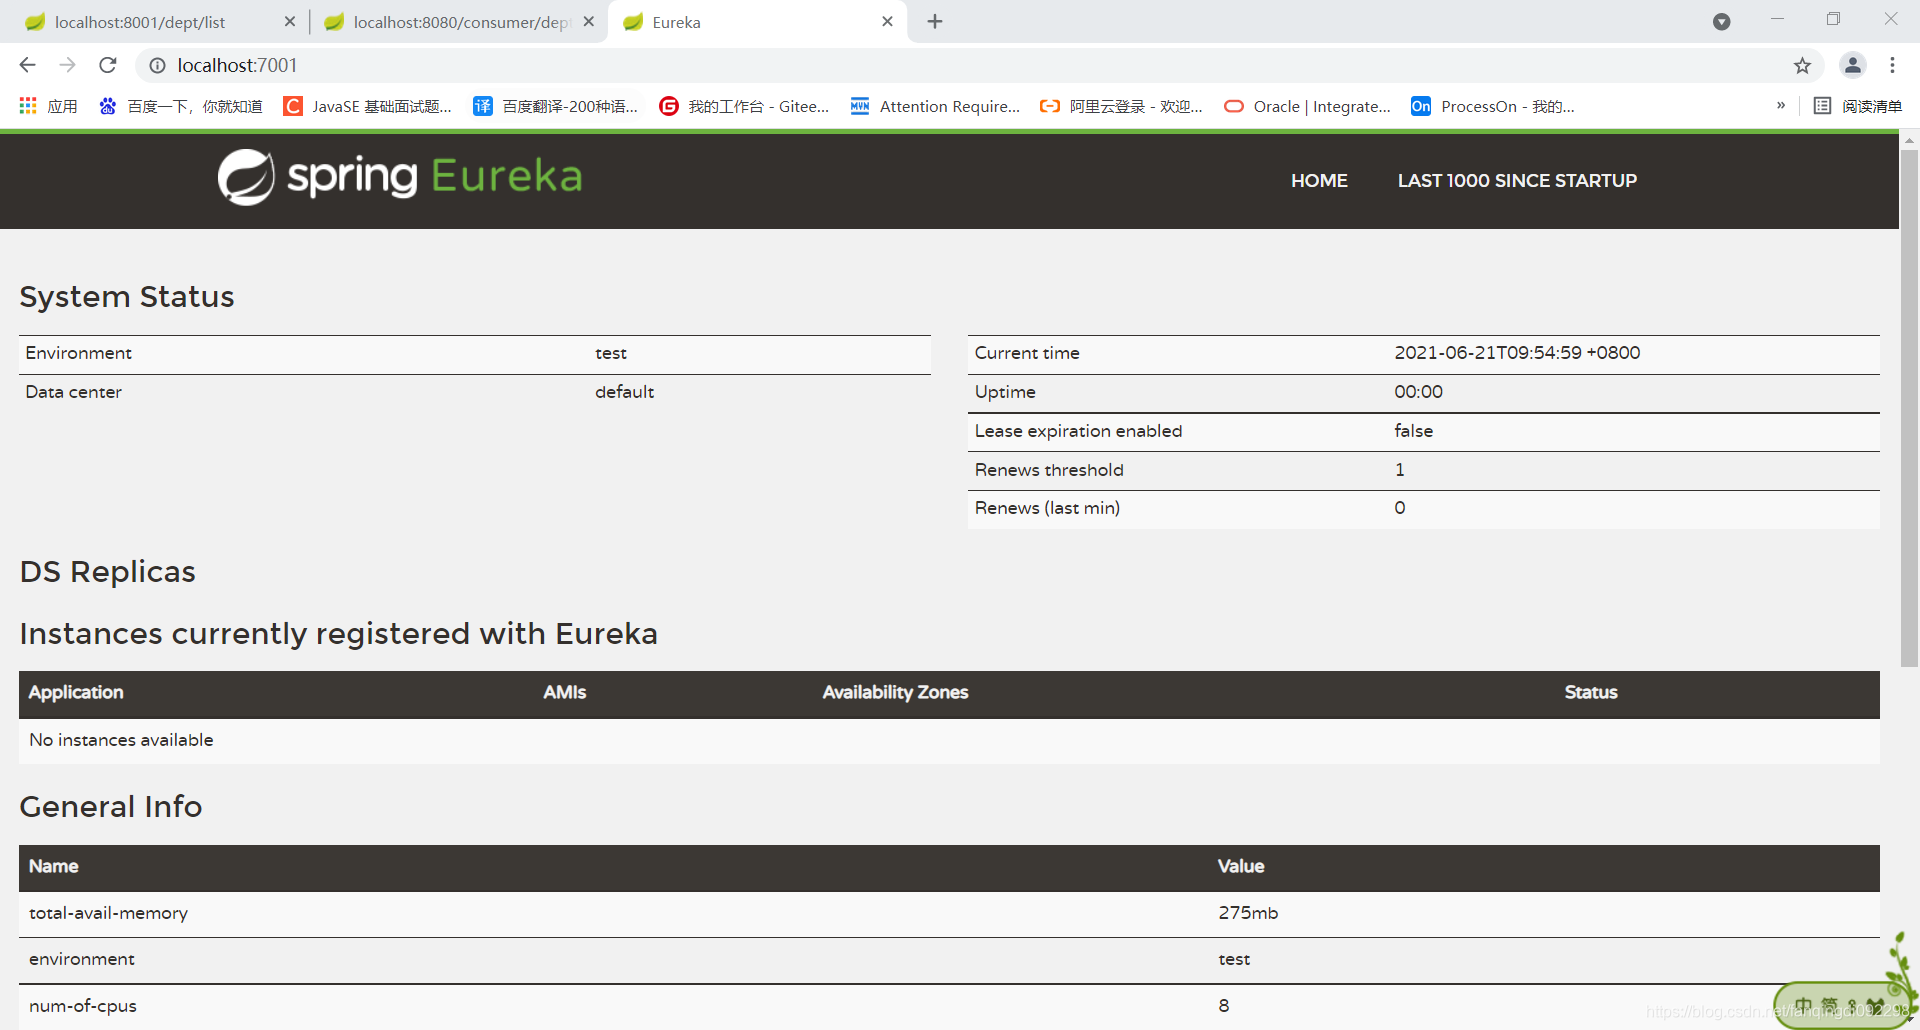This screenshot has width=1920, height=1030.
Task: Click the Status column header
Action: [x=1591, y=692]
